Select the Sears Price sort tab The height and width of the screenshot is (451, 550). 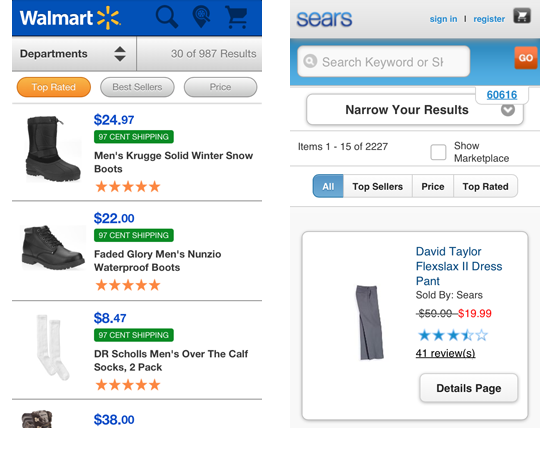(x=433, y=186)
